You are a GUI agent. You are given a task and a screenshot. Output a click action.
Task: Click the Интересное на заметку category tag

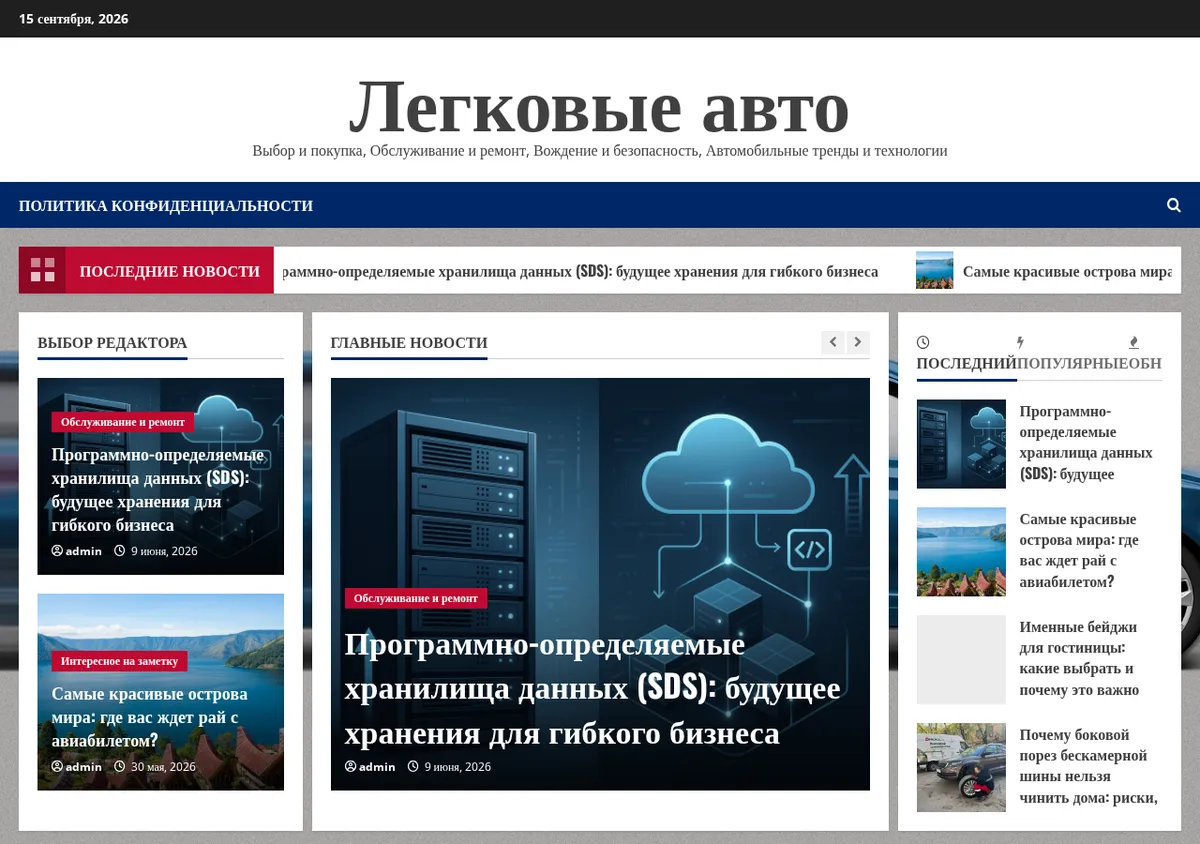119,661
